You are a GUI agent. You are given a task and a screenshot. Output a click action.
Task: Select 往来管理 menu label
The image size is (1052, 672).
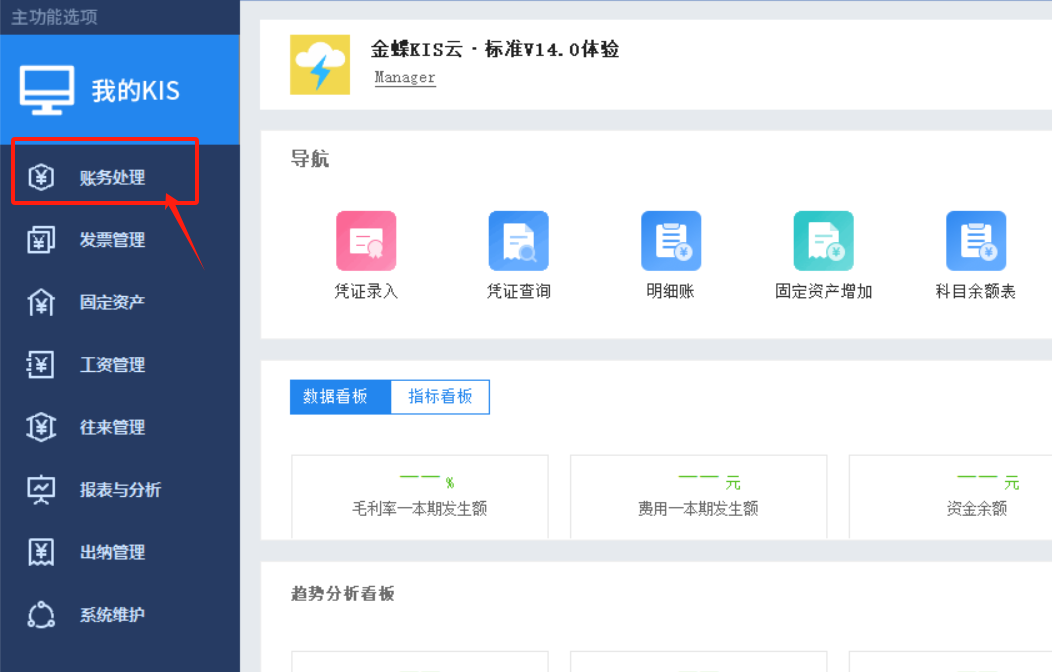pyautogui.click(x=112, y=427)
